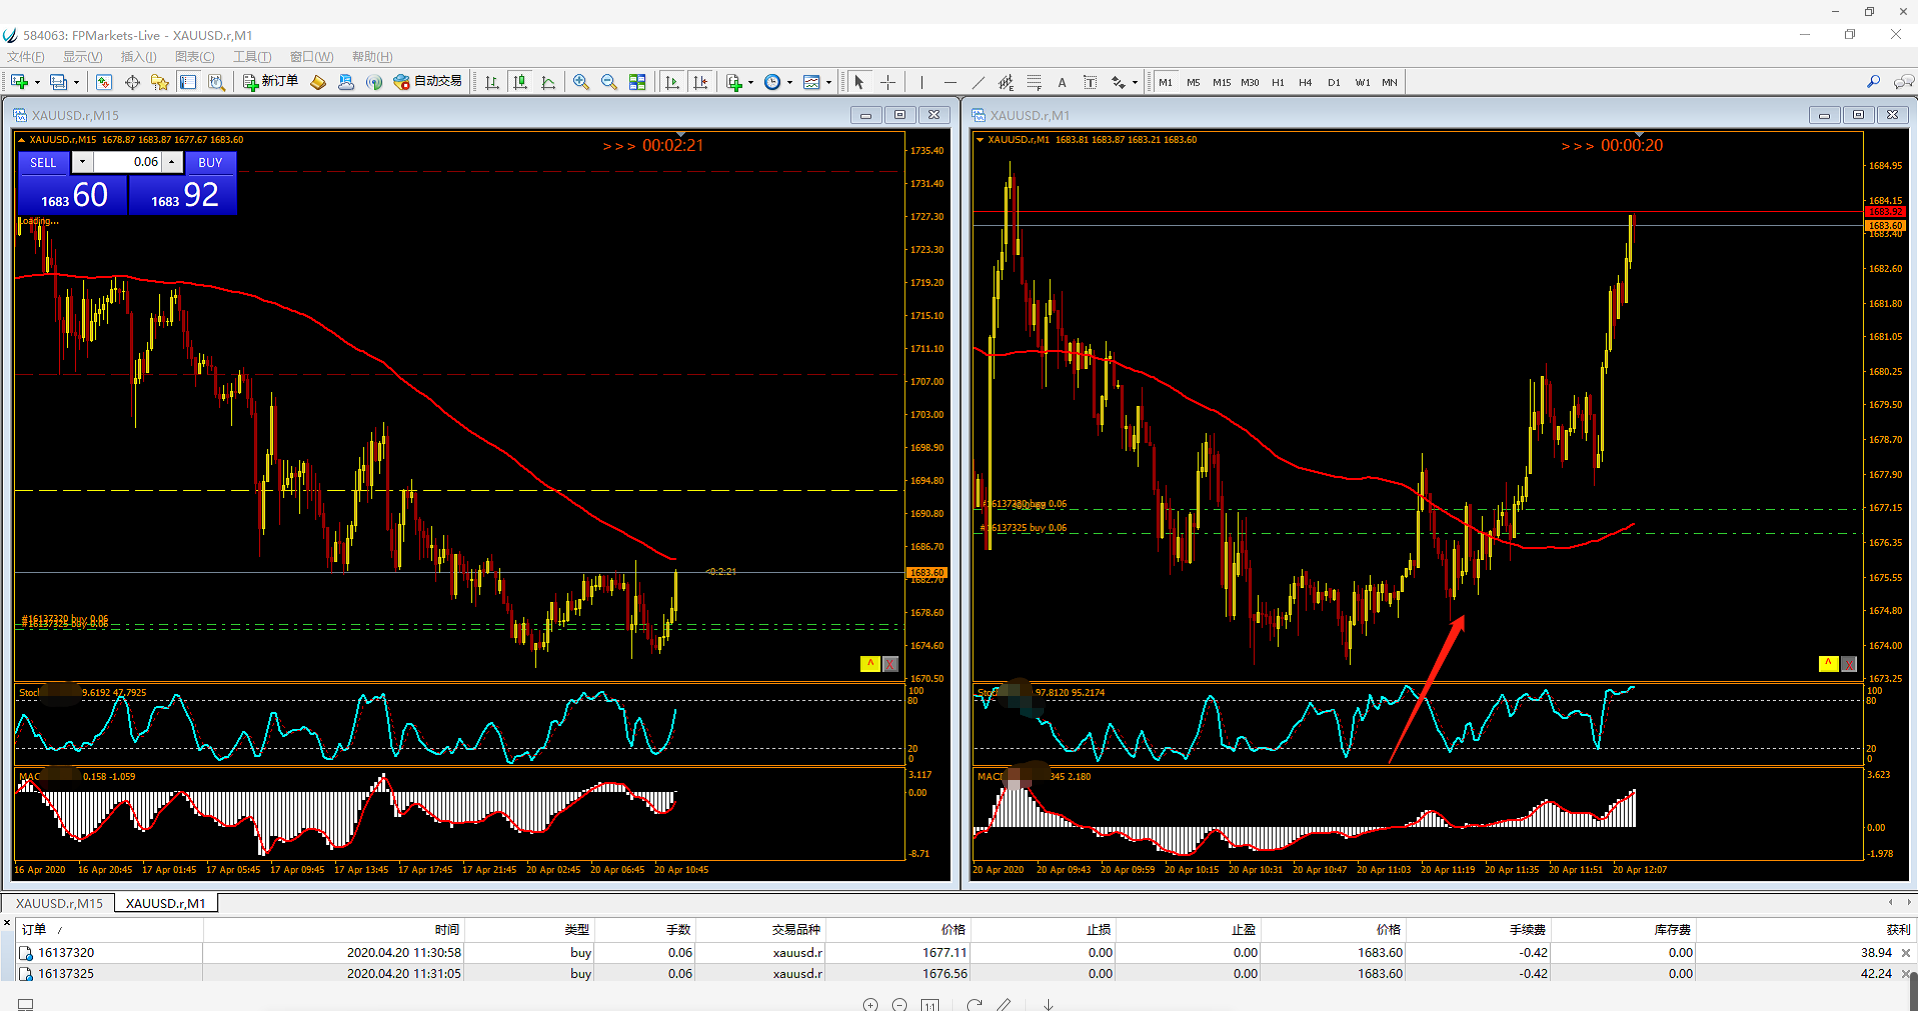1918x1011 pixels.
Task: Toggle the Terminal panel icon
Action: 188,82
